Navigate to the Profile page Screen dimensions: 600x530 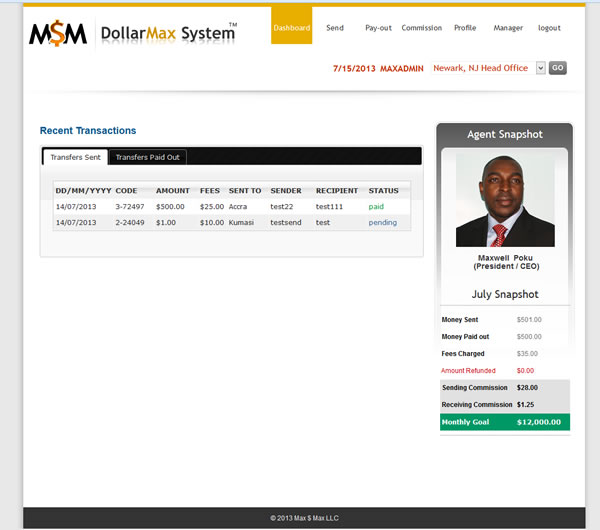pos(465,28)
